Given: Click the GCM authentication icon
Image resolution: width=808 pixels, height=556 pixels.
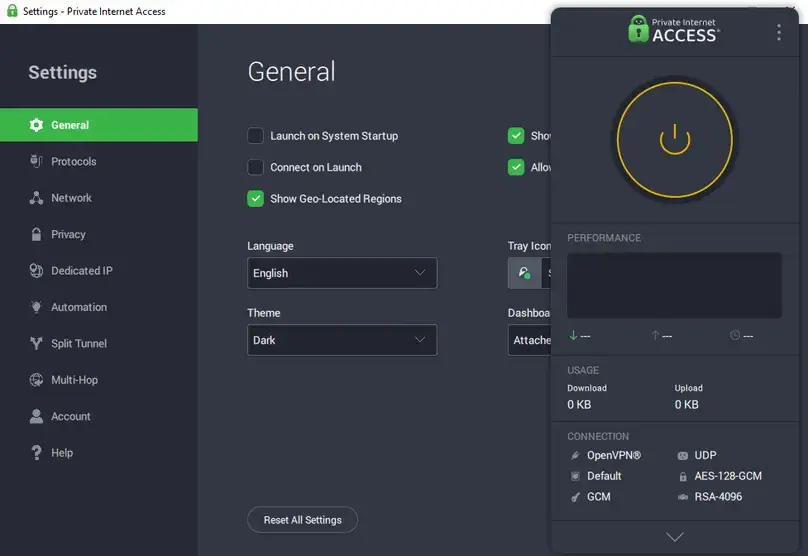Looking at the screenshot, I should pos(575,497).
